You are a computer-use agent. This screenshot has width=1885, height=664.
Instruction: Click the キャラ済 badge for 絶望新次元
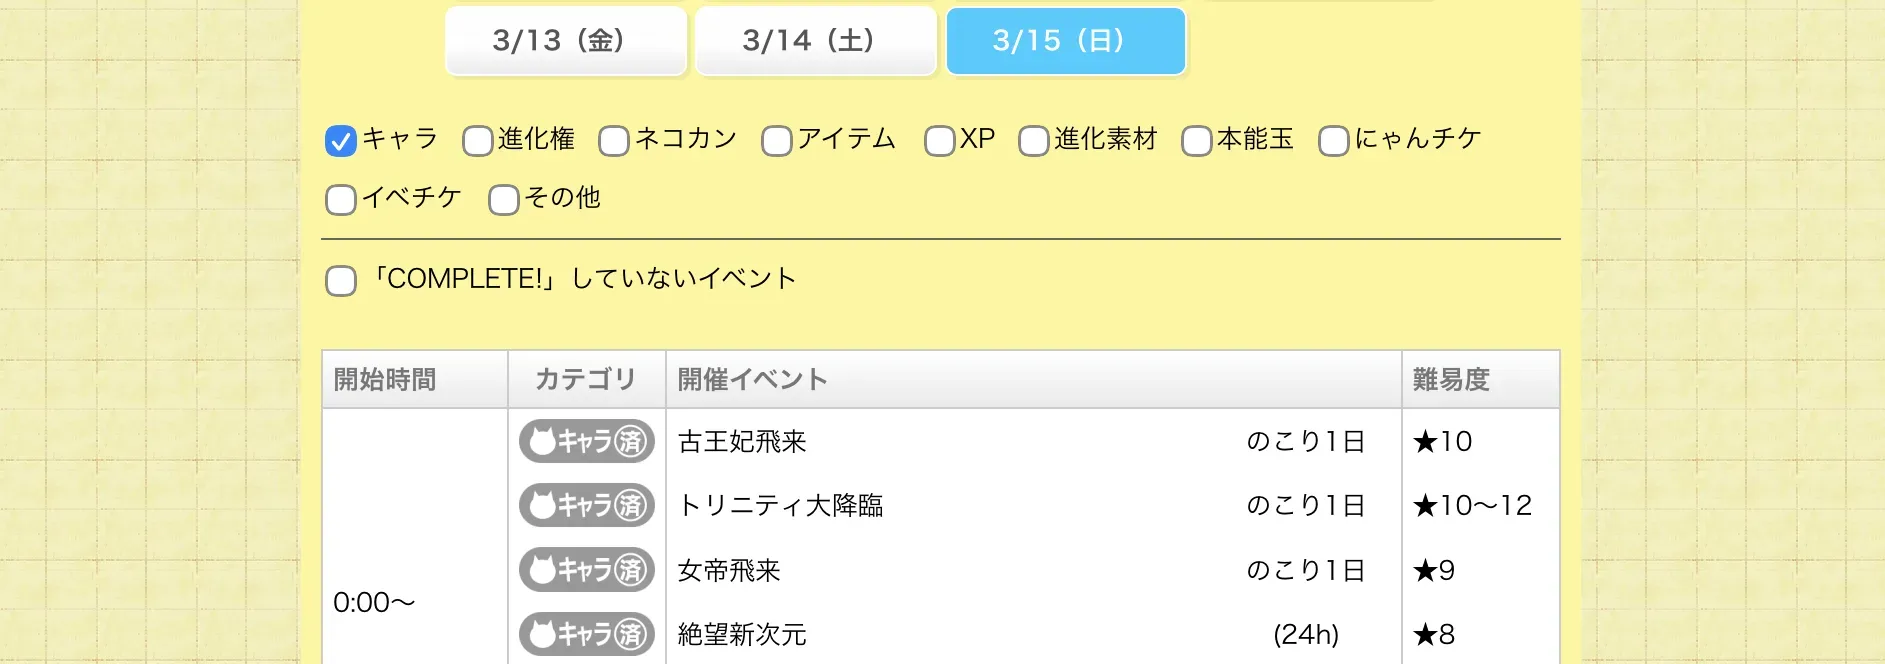tap(586, 634)
